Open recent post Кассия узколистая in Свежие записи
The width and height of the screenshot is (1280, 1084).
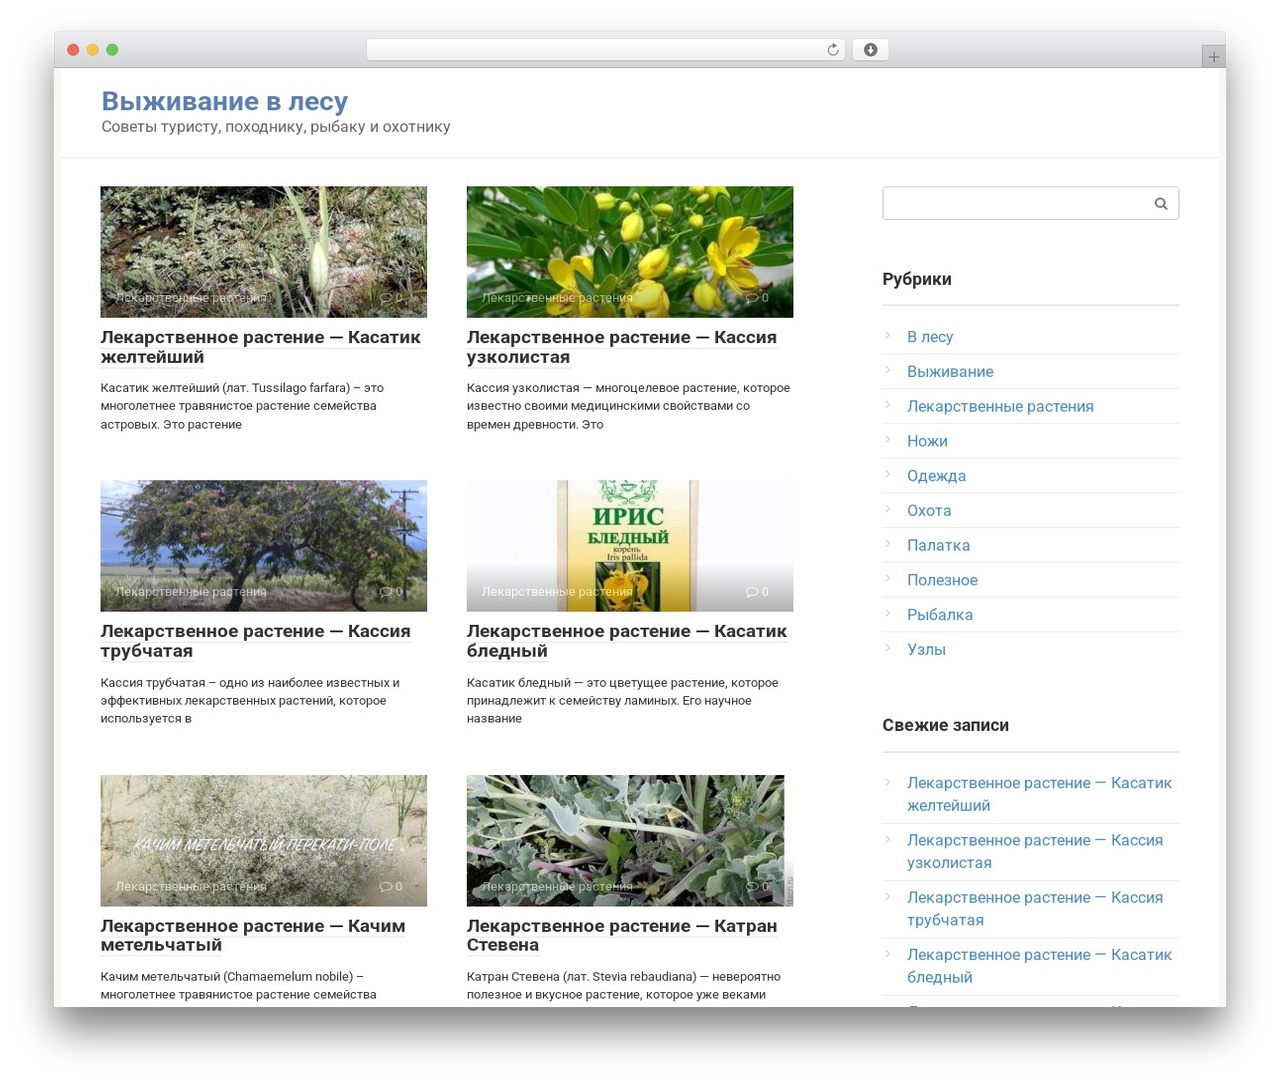coord(1035,852)
